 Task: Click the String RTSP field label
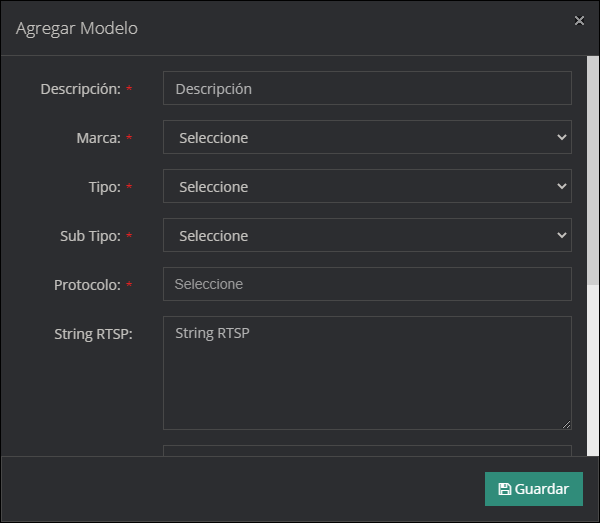[93, 334]
